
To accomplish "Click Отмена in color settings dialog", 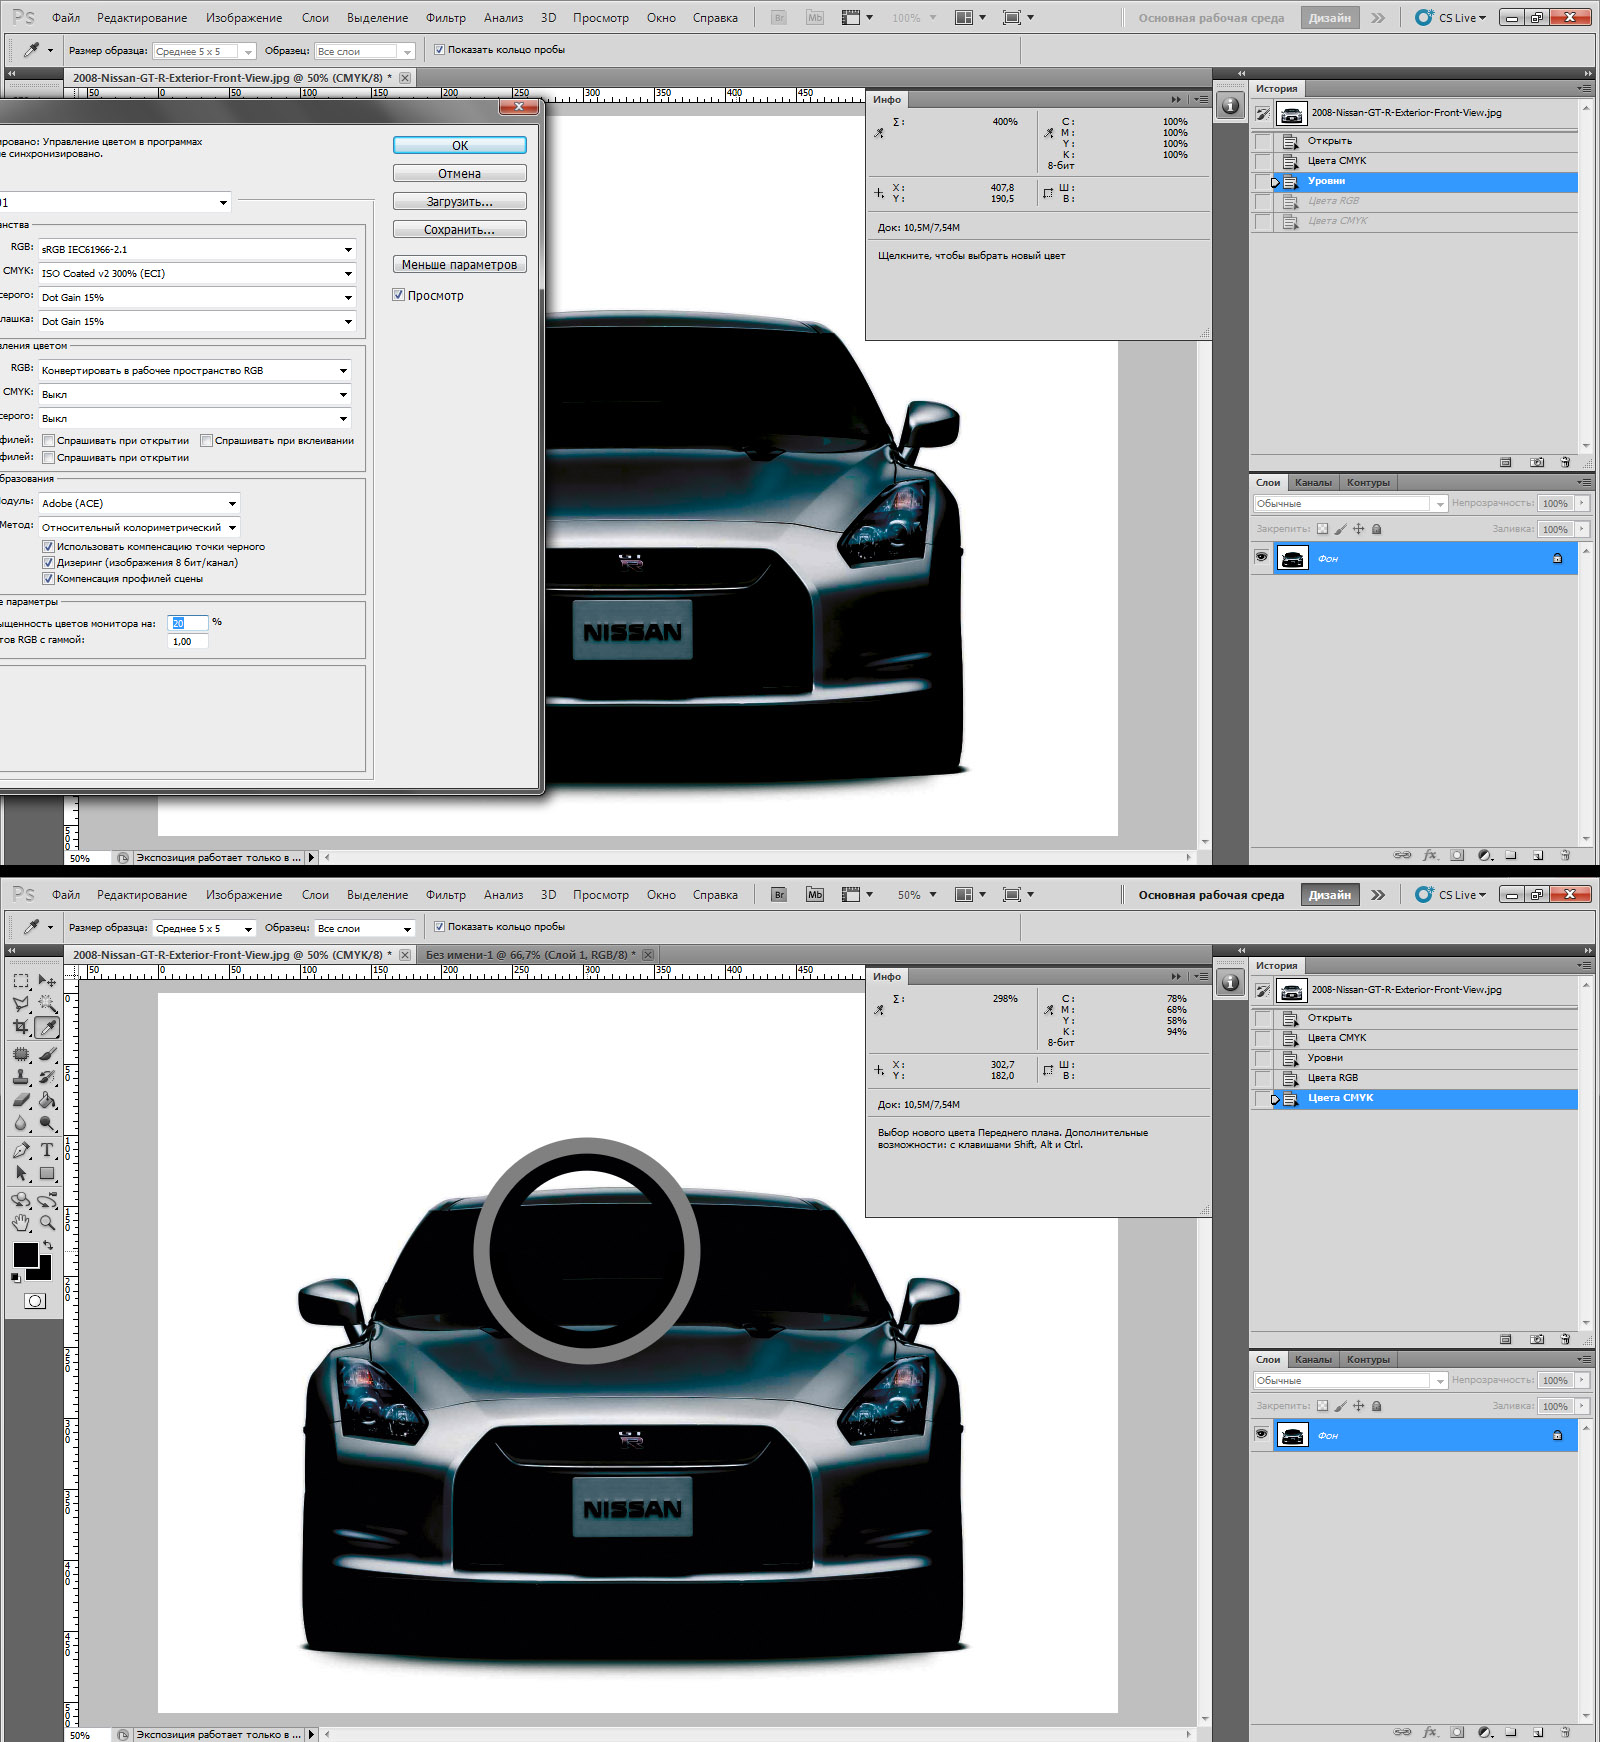I will point(460,173).
